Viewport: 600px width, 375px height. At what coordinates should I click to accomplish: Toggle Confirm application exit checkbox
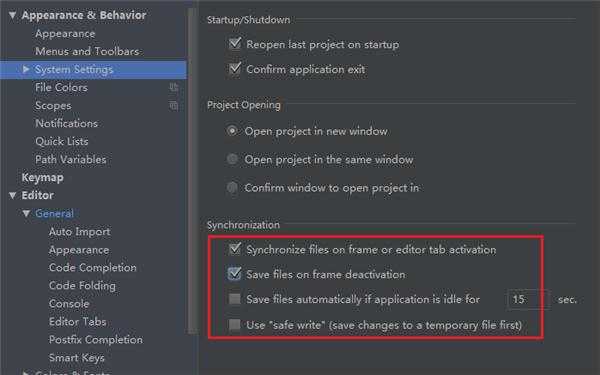[x=235, y=68]
